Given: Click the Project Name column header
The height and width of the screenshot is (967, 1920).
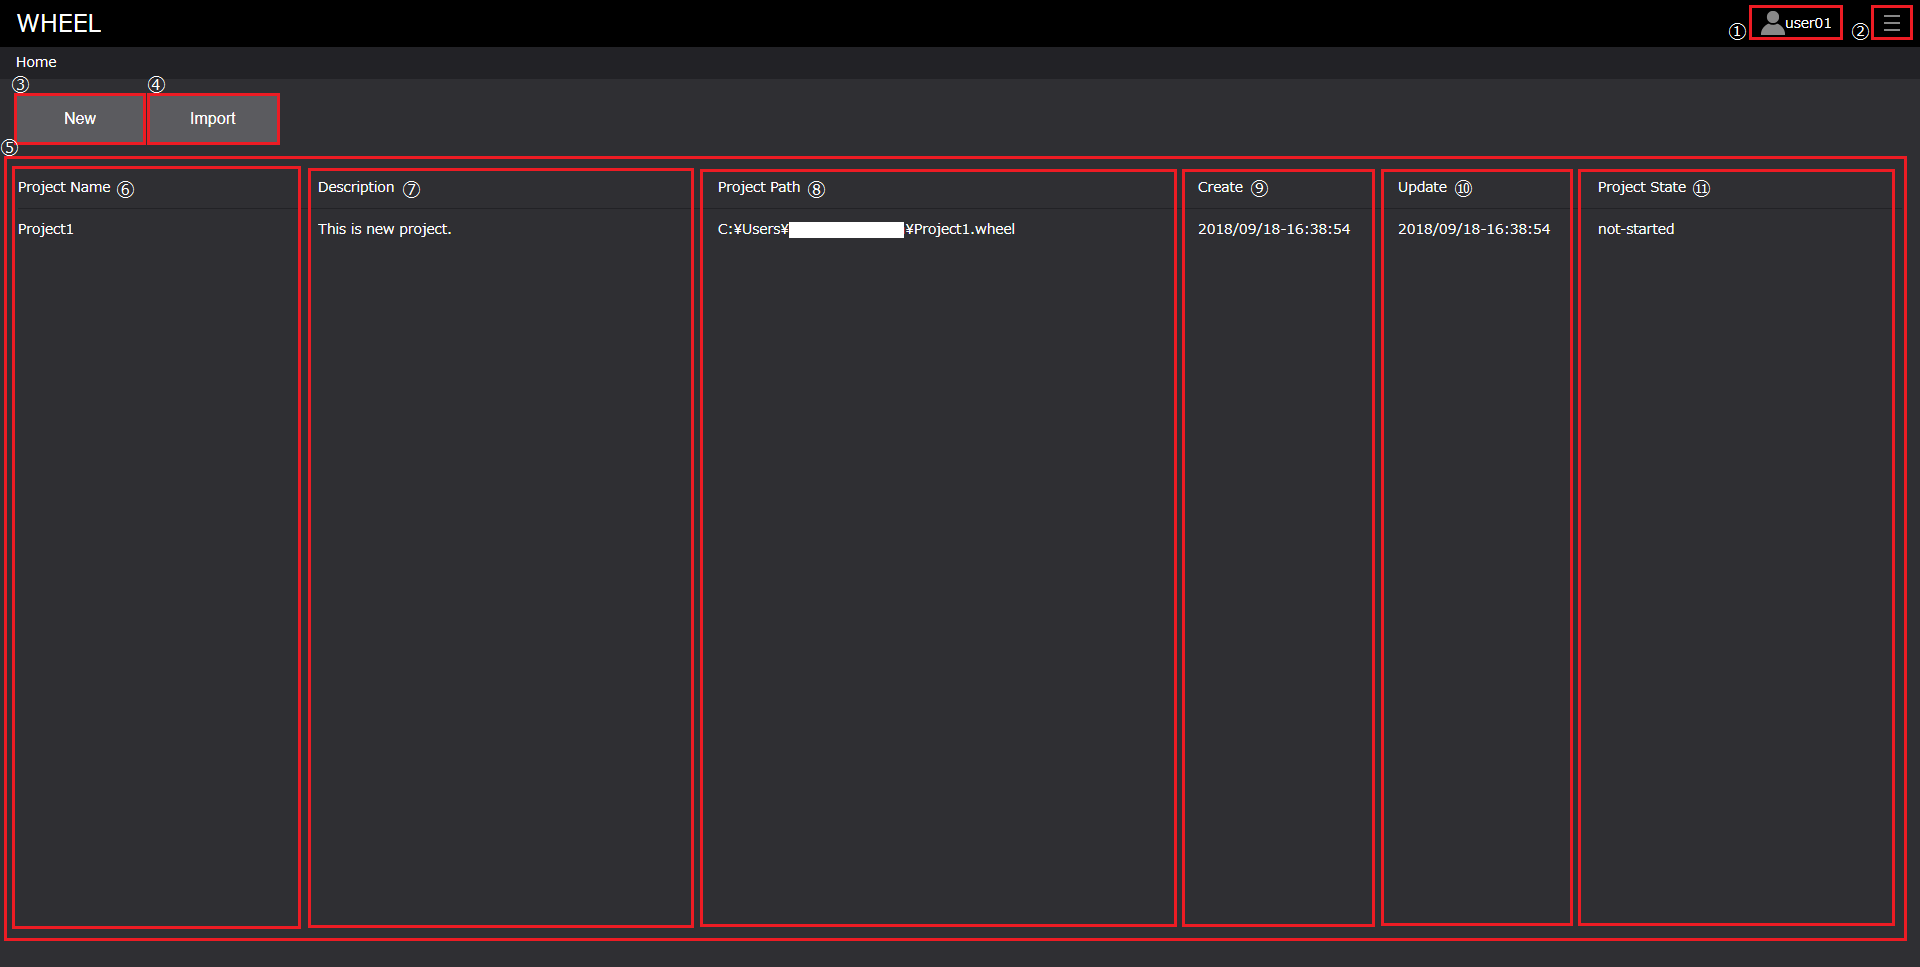Looking at the screenshot, I should (64, 187).
